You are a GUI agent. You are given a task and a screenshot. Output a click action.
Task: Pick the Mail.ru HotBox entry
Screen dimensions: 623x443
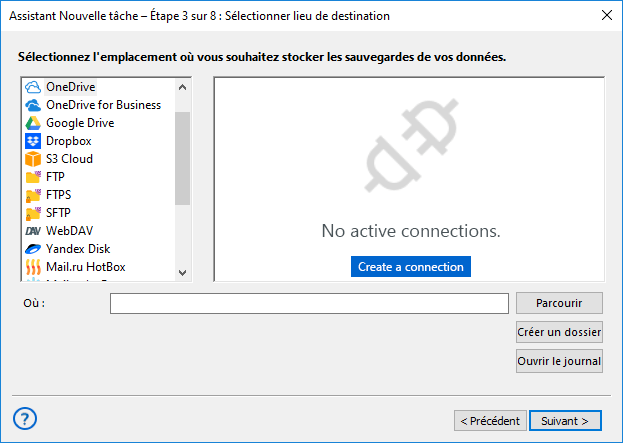point(85,267)
